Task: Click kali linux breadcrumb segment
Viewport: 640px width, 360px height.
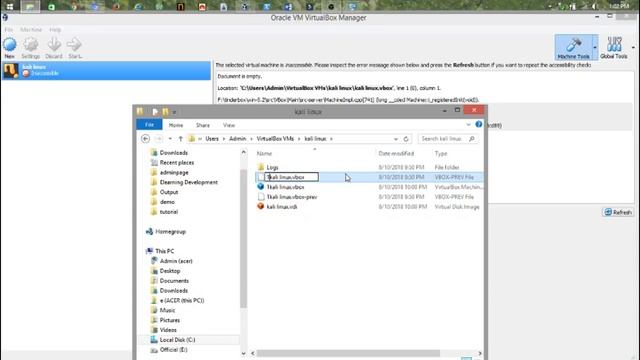Action: (315, 139)
